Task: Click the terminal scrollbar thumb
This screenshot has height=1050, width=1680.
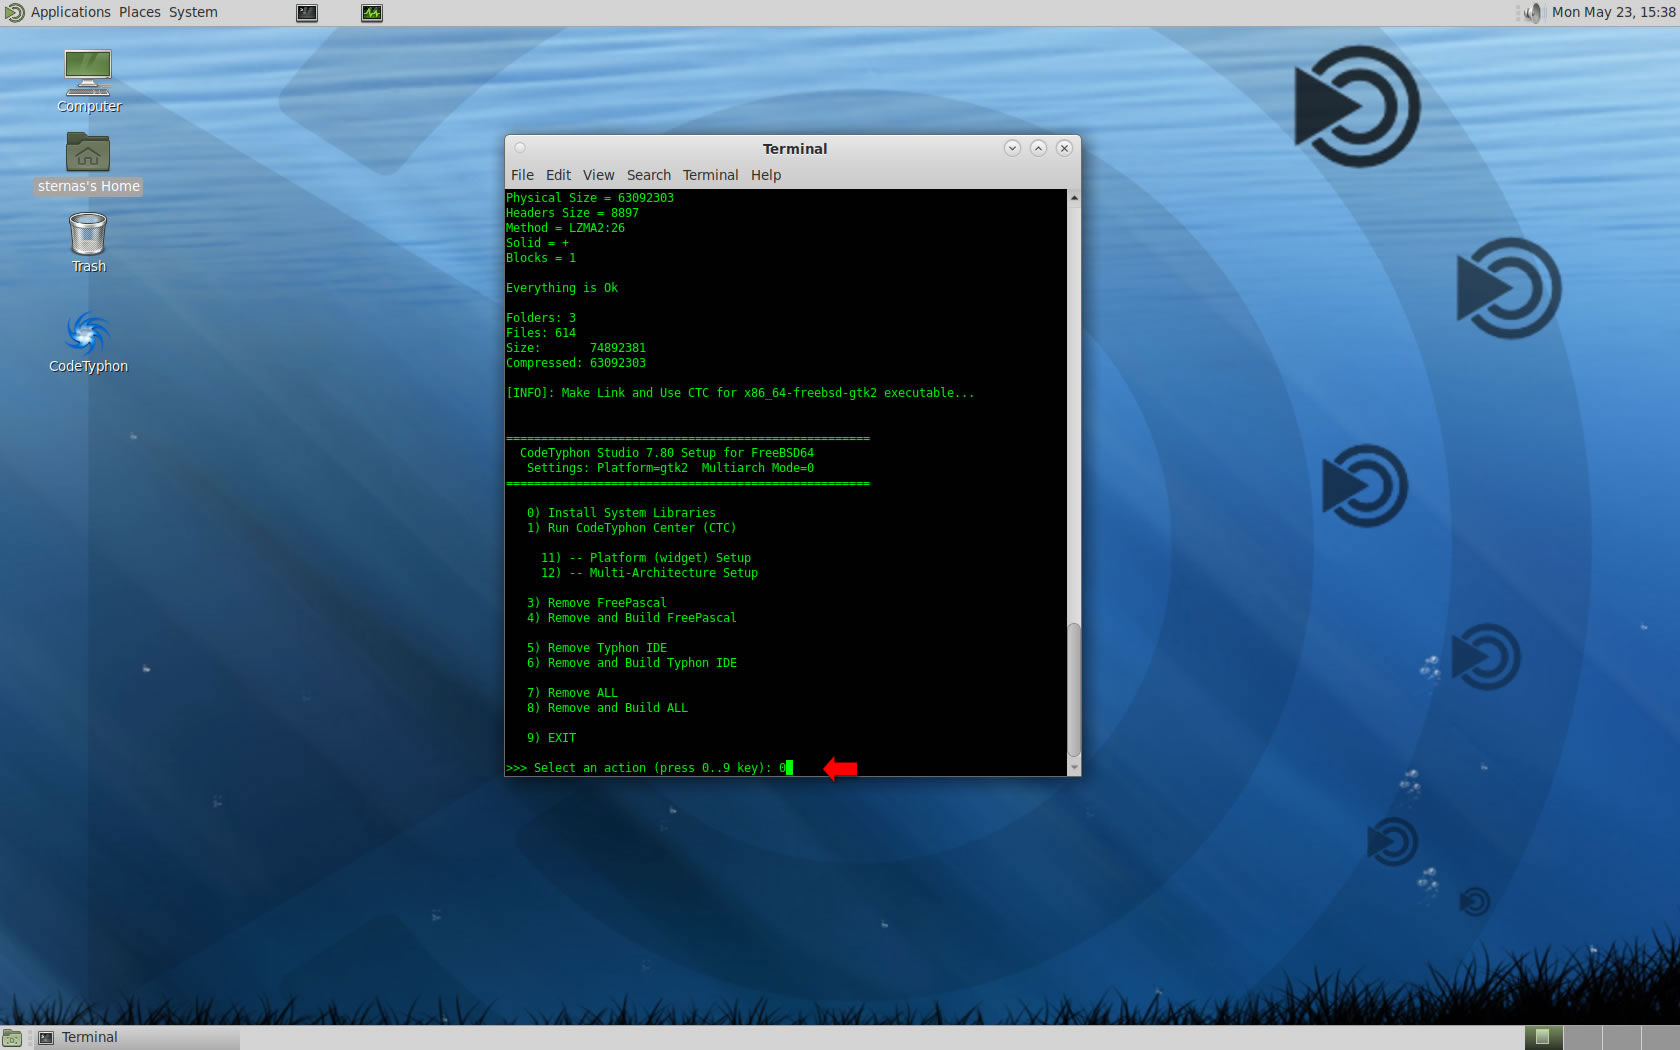Action: (1074, 690)
